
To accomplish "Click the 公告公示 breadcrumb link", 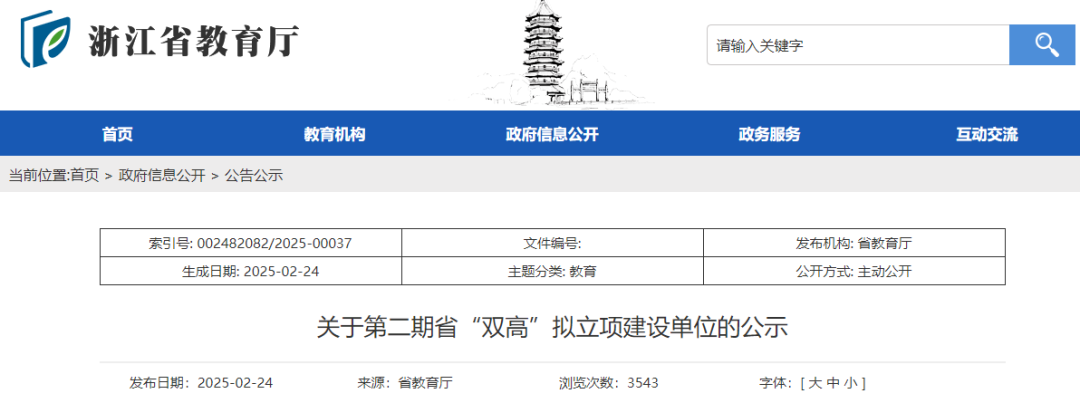I will [x=253, y=176].
